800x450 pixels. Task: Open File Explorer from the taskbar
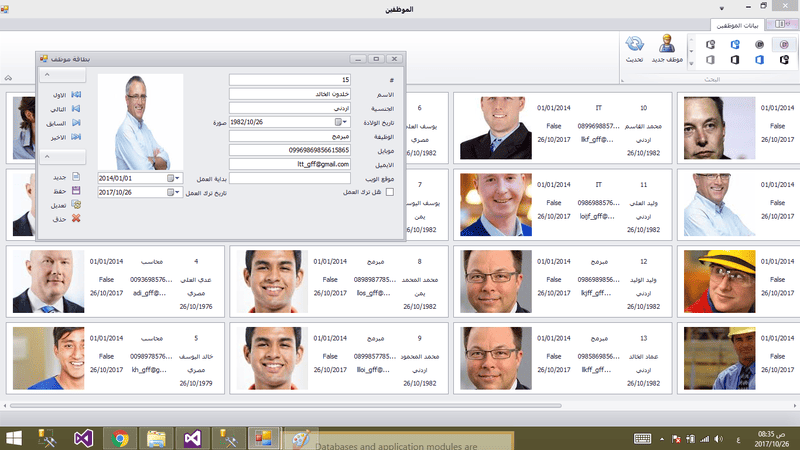[x=156, y=438]
